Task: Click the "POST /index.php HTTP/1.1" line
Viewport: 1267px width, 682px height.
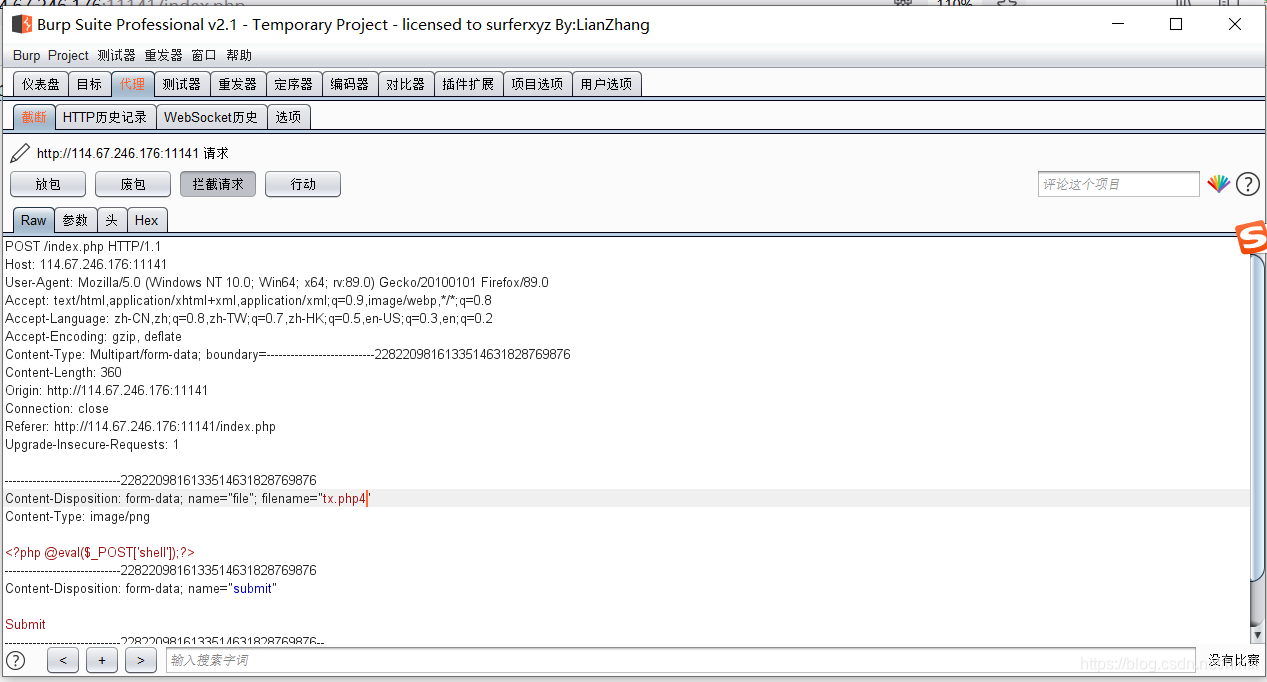Action: (x=83, y=246)
